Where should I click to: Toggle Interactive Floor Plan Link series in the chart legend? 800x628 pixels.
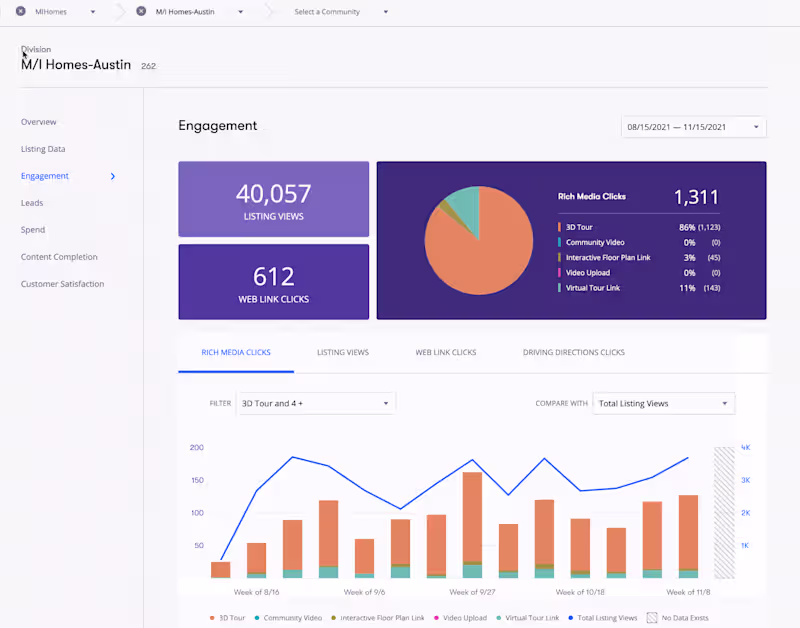click(x=378, y=618)
